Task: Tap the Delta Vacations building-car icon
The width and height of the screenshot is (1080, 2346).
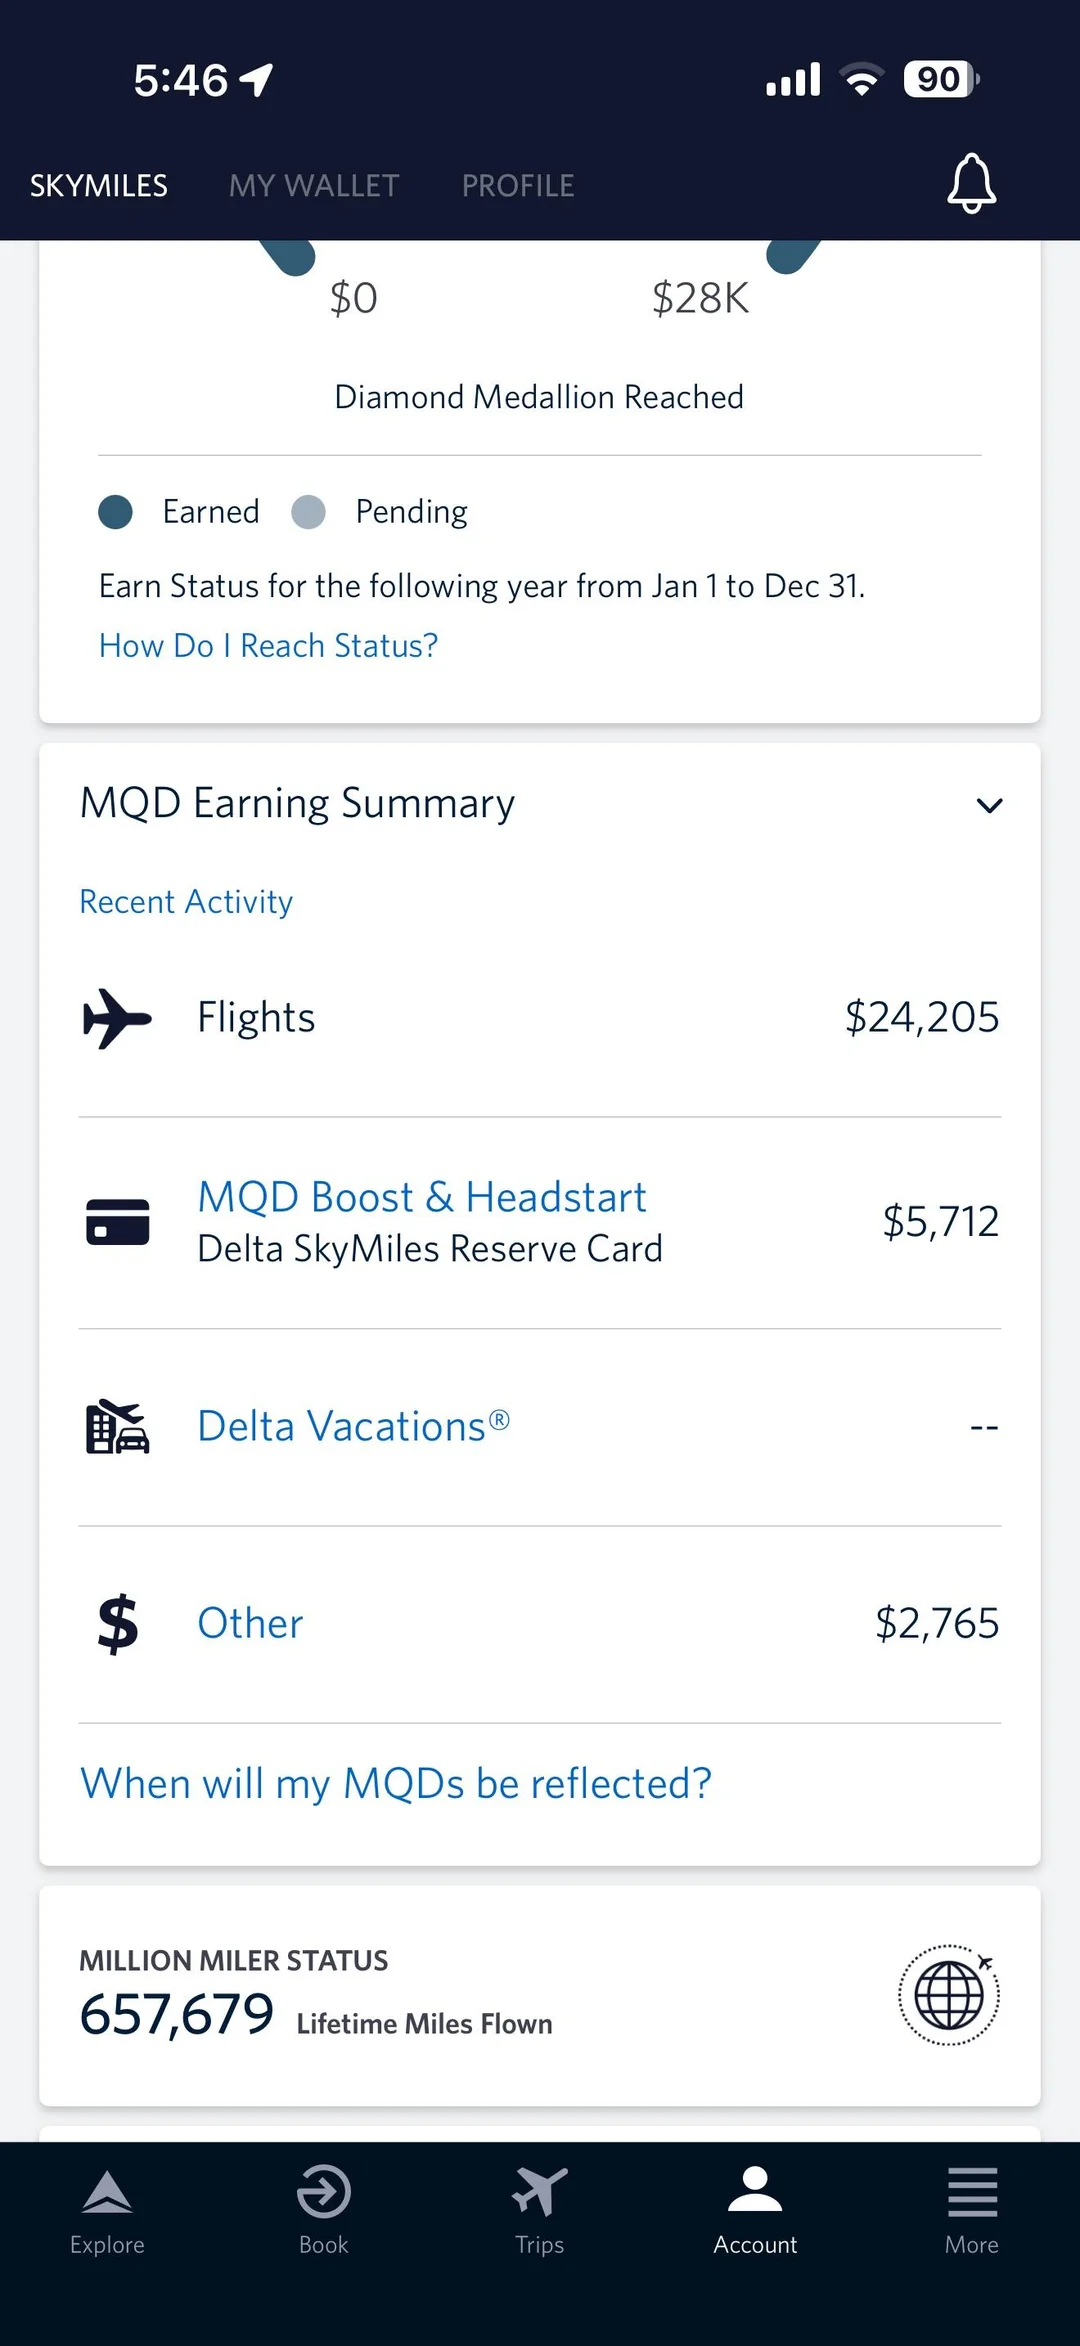Action: point(117,1427)
